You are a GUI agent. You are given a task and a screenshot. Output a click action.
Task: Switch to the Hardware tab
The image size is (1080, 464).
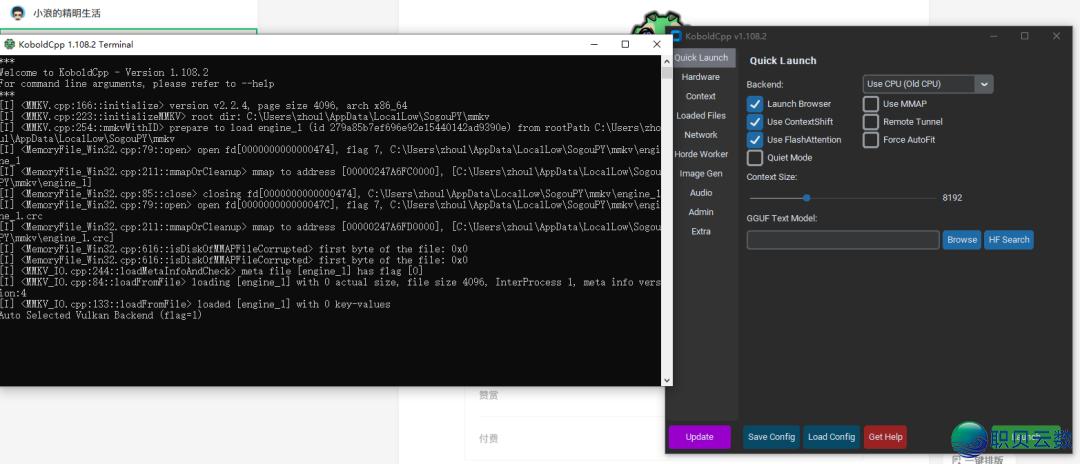[700, 77]
